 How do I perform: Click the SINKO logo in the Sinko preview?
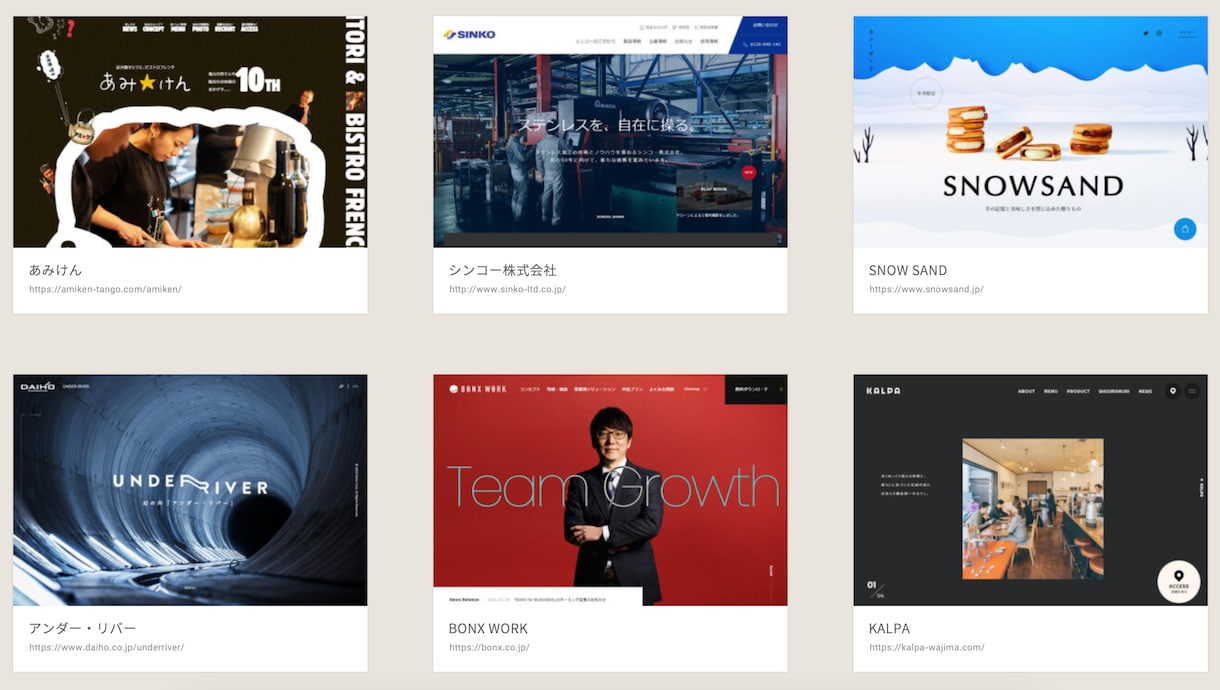[470, 34]
